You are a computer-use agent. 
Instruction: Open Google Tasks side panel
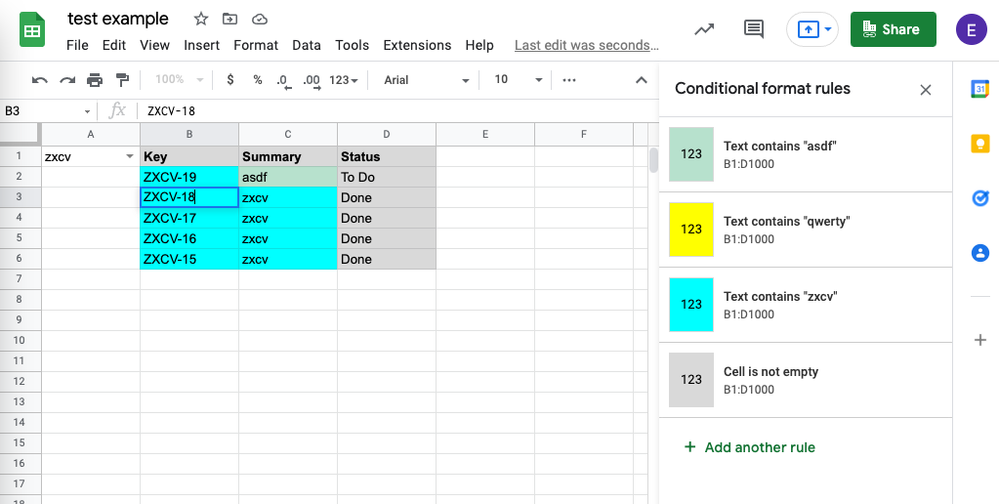click(x=980, y=198)
